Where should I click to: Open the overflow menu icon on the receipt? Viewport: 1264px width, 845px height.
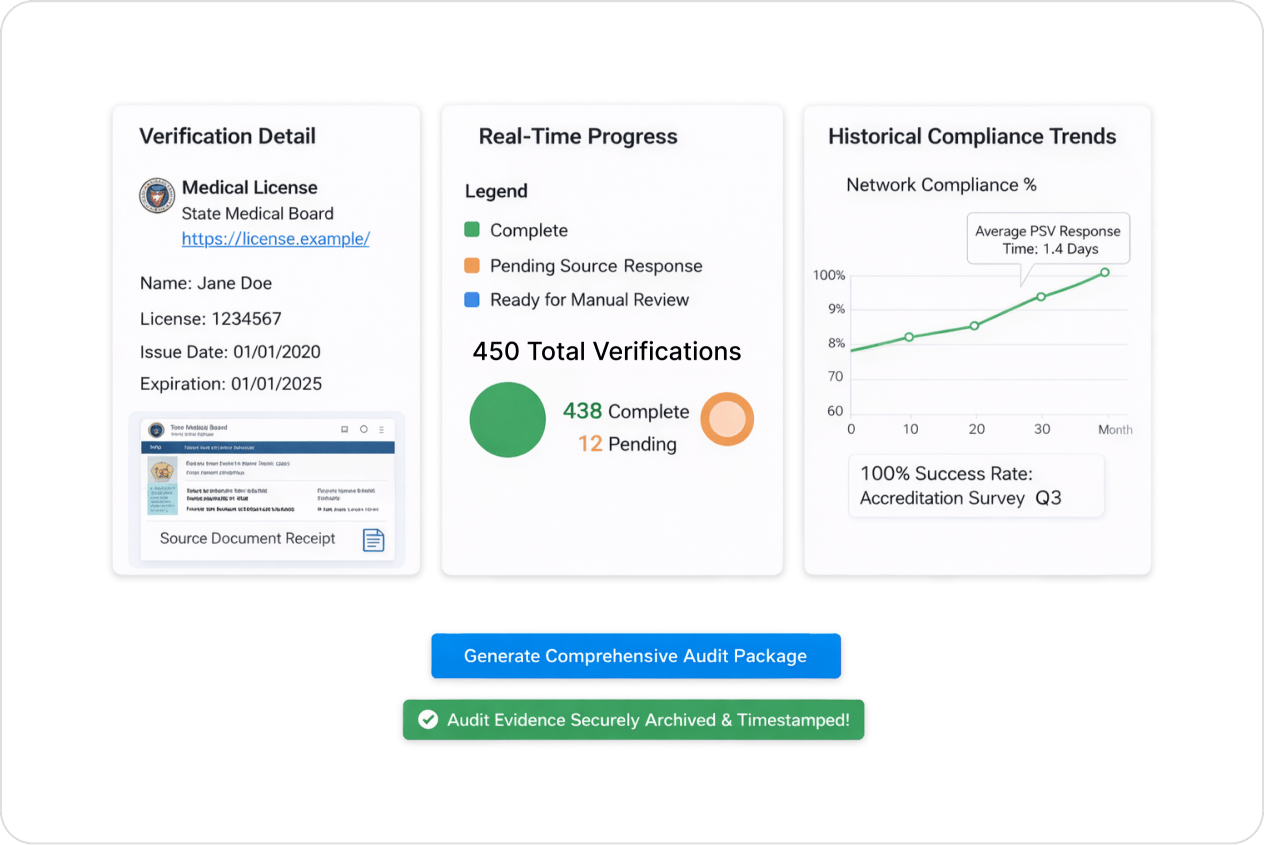click(381, 429)
